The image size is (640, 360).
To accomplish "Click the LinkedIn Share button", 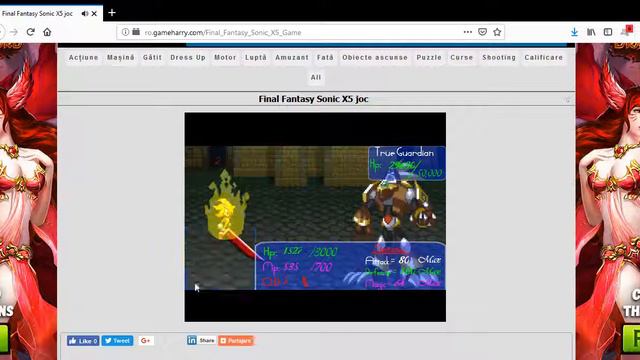I will click(x=202, y=340).
